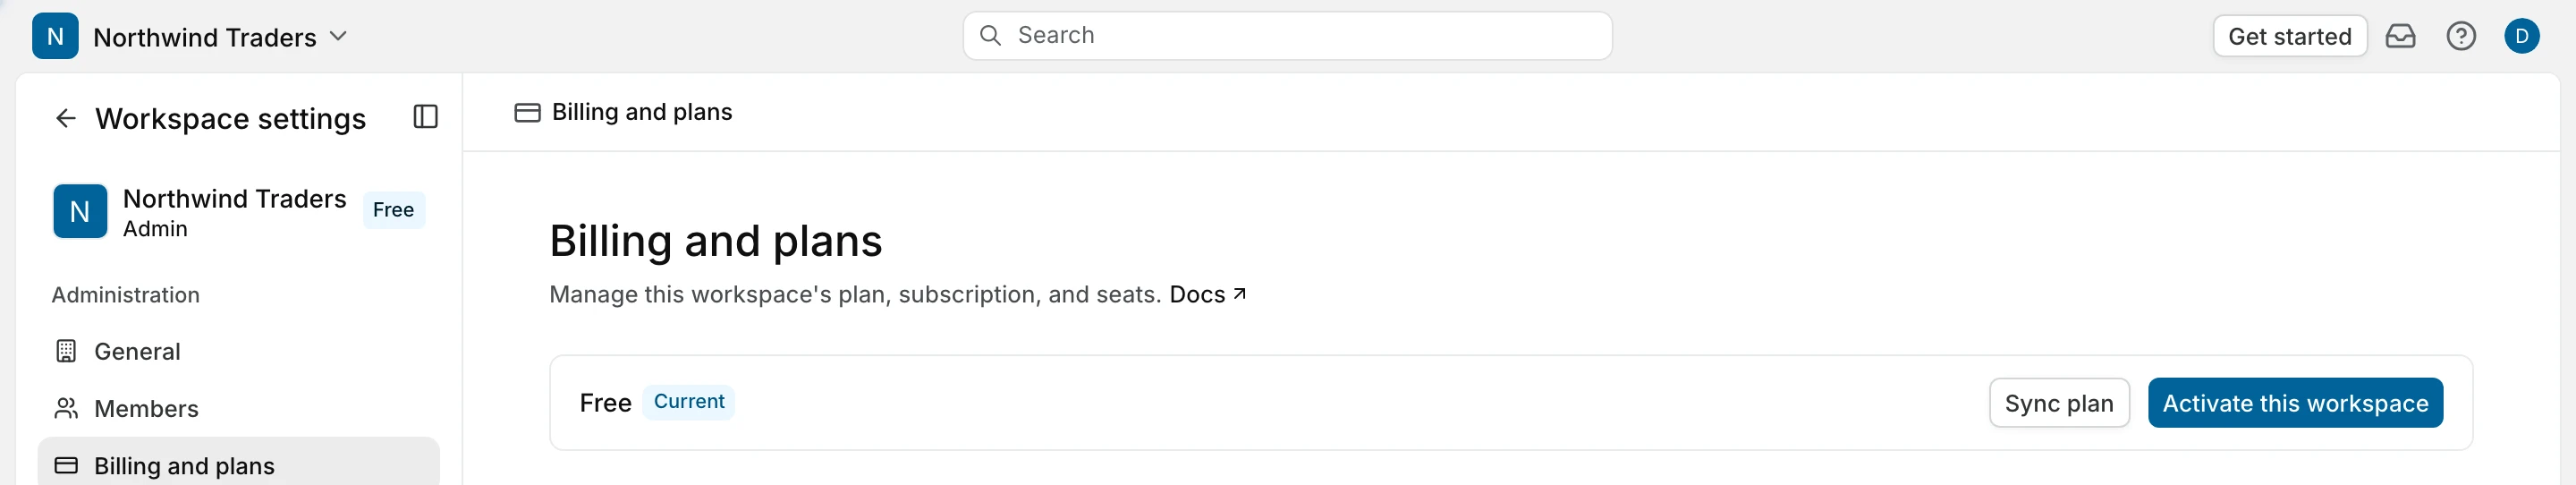Click the Members people icon

tap(66, 408)
